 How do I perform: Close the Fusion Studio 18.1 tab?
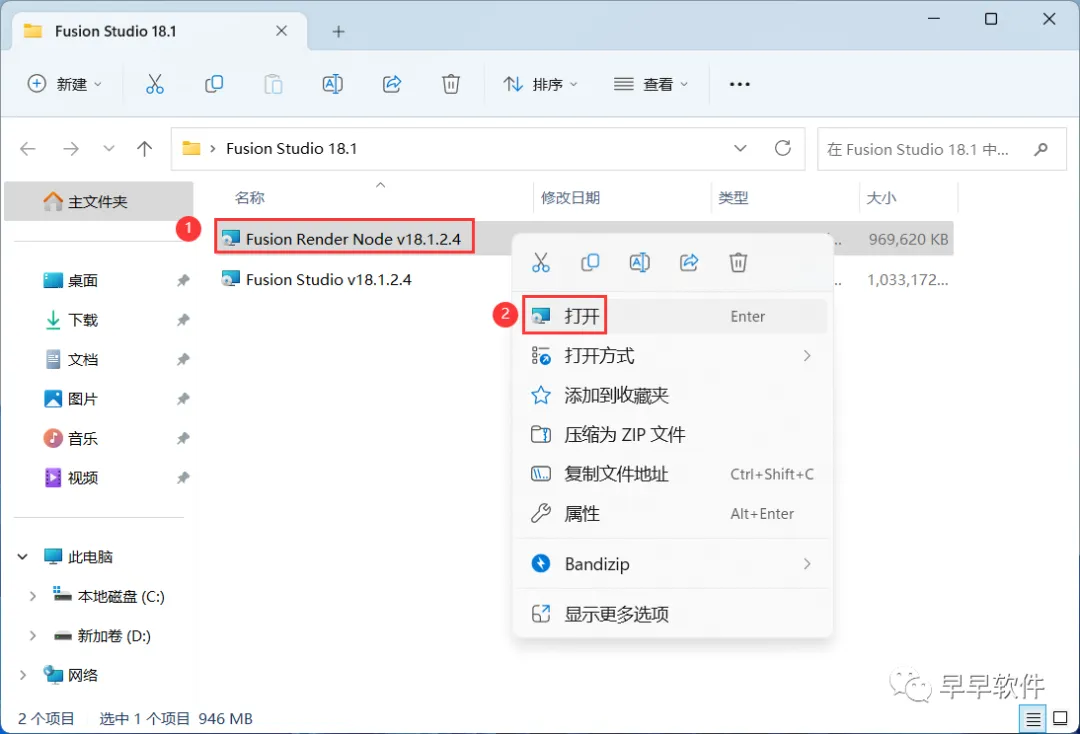(281, 31)
